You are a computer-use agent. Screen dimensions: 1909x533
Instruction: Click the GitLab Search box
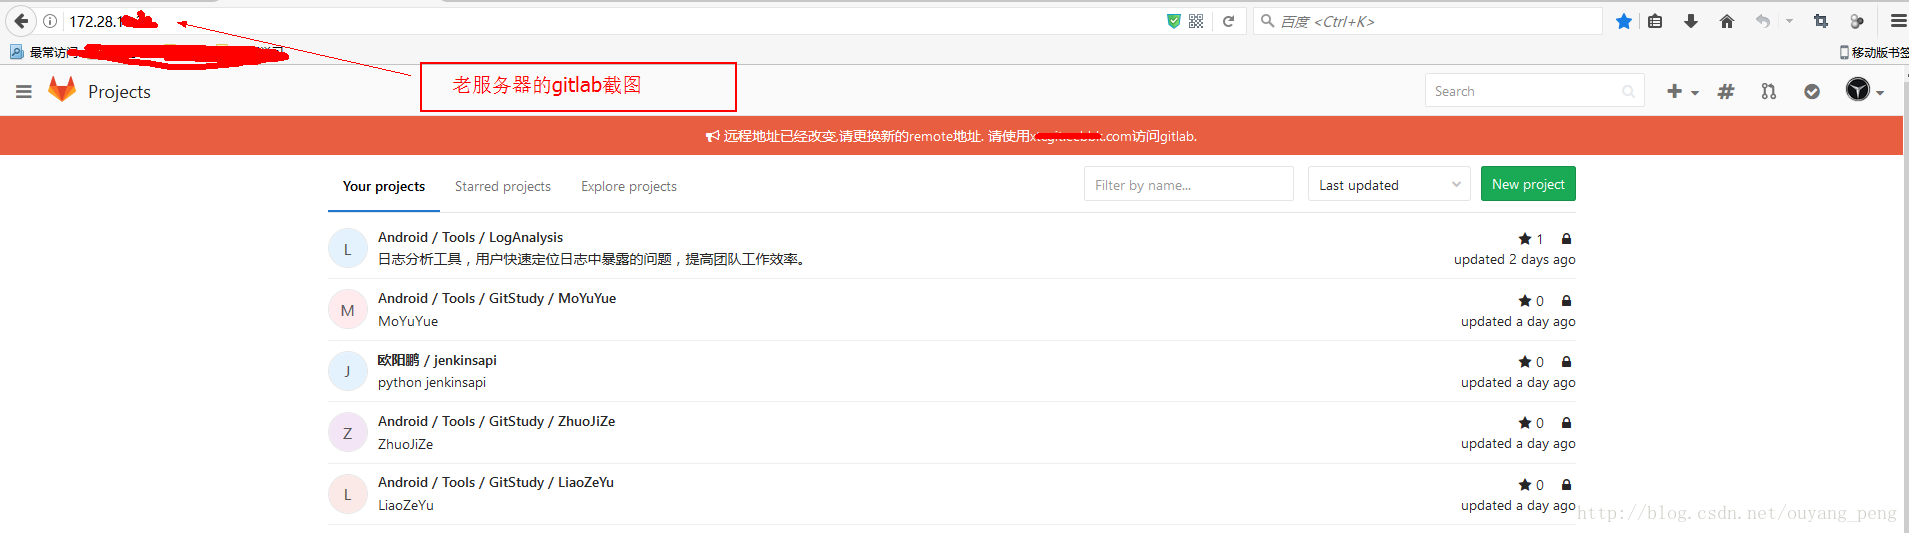tap(1524, 91)
